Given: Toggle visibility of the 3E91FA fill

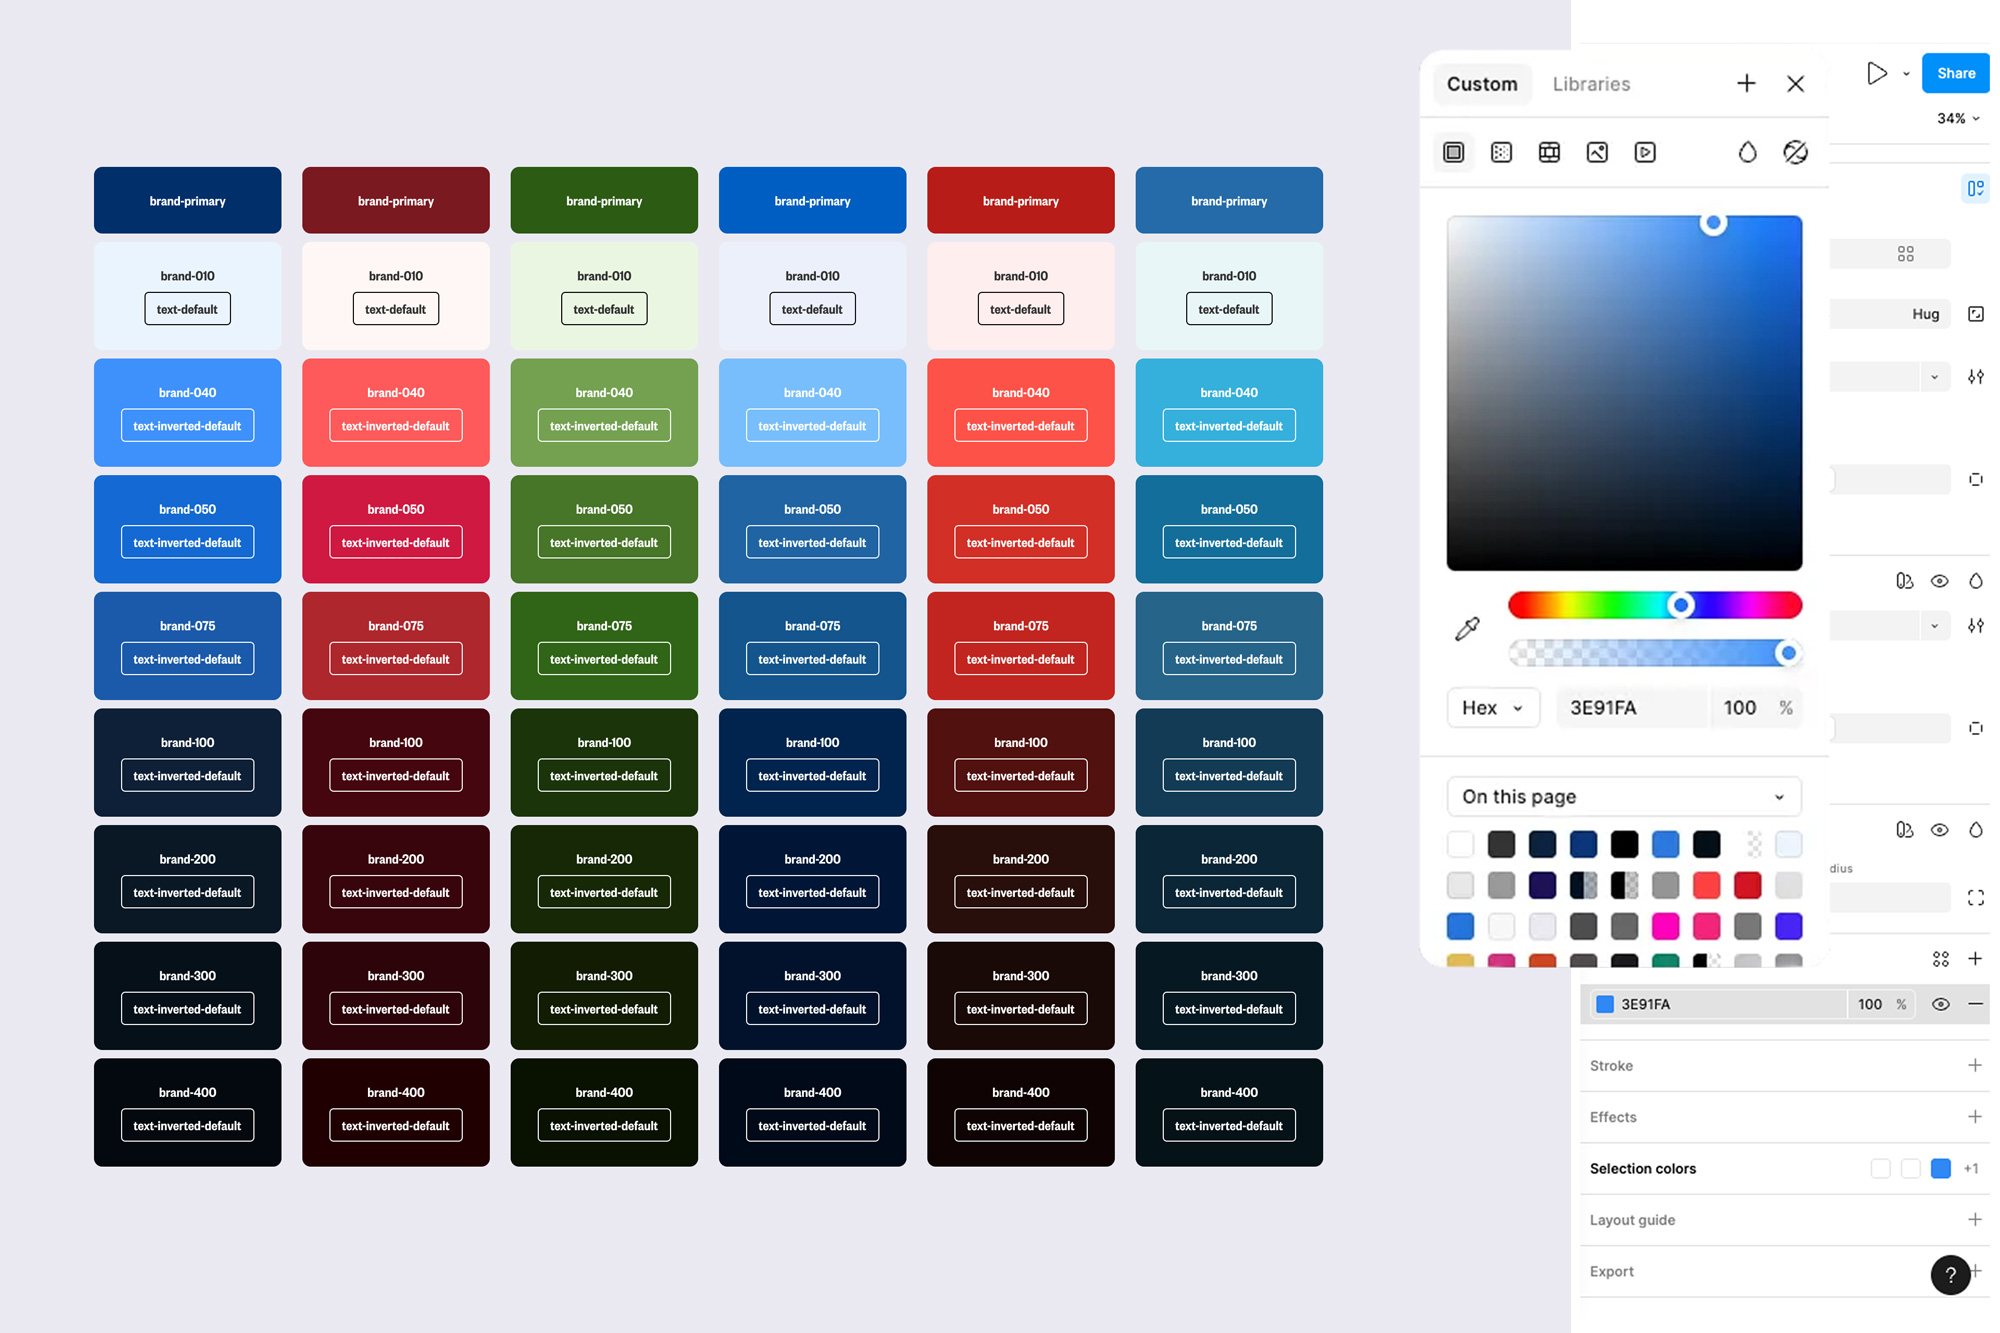Looking at the screenshot, I should pyautogui.click(x=1940, y=1004).
